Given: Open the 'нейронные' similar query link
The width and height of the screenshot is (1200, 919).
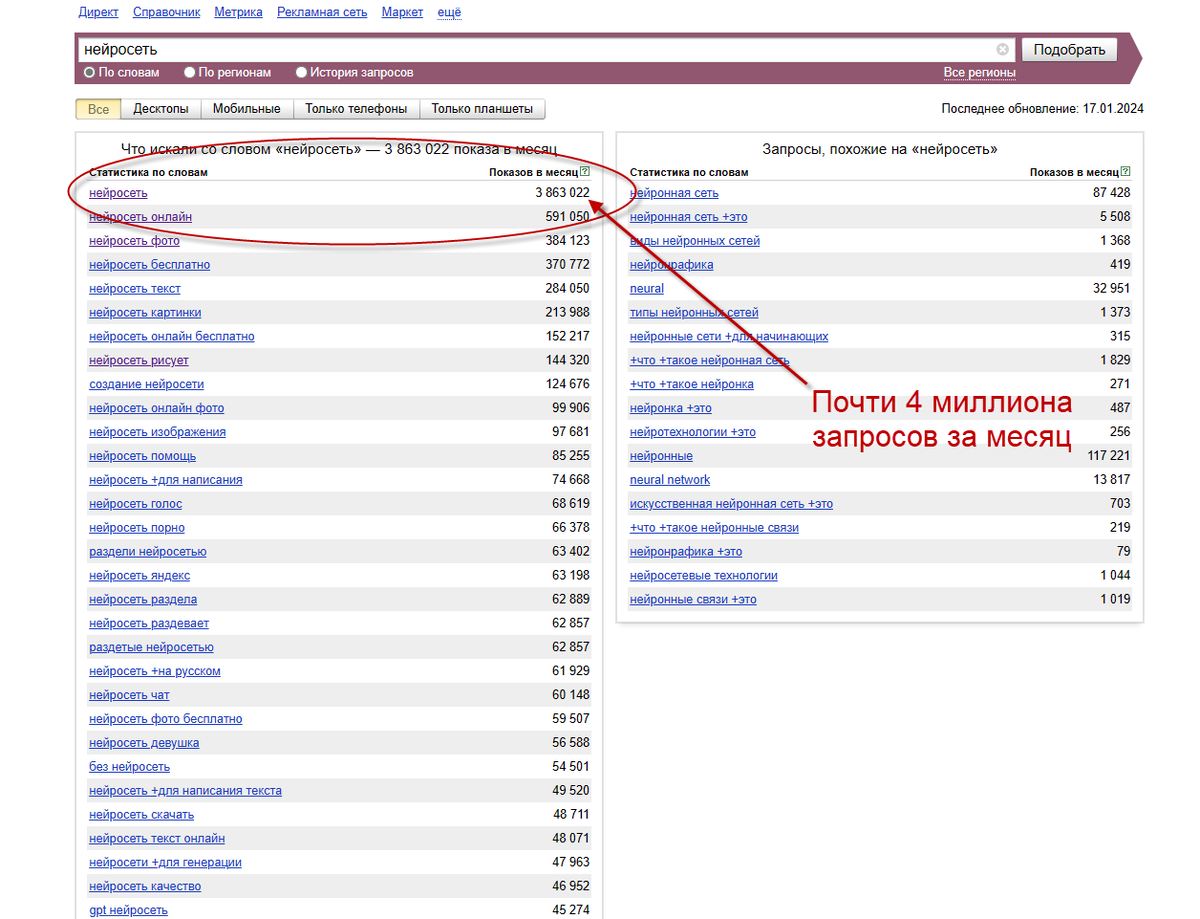Looking at the screenshot, I should (x=661, y=456).
